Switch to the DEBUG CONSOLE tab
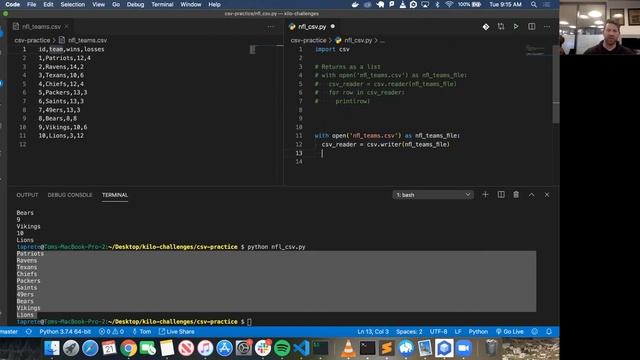 click(x=70, y=195)
